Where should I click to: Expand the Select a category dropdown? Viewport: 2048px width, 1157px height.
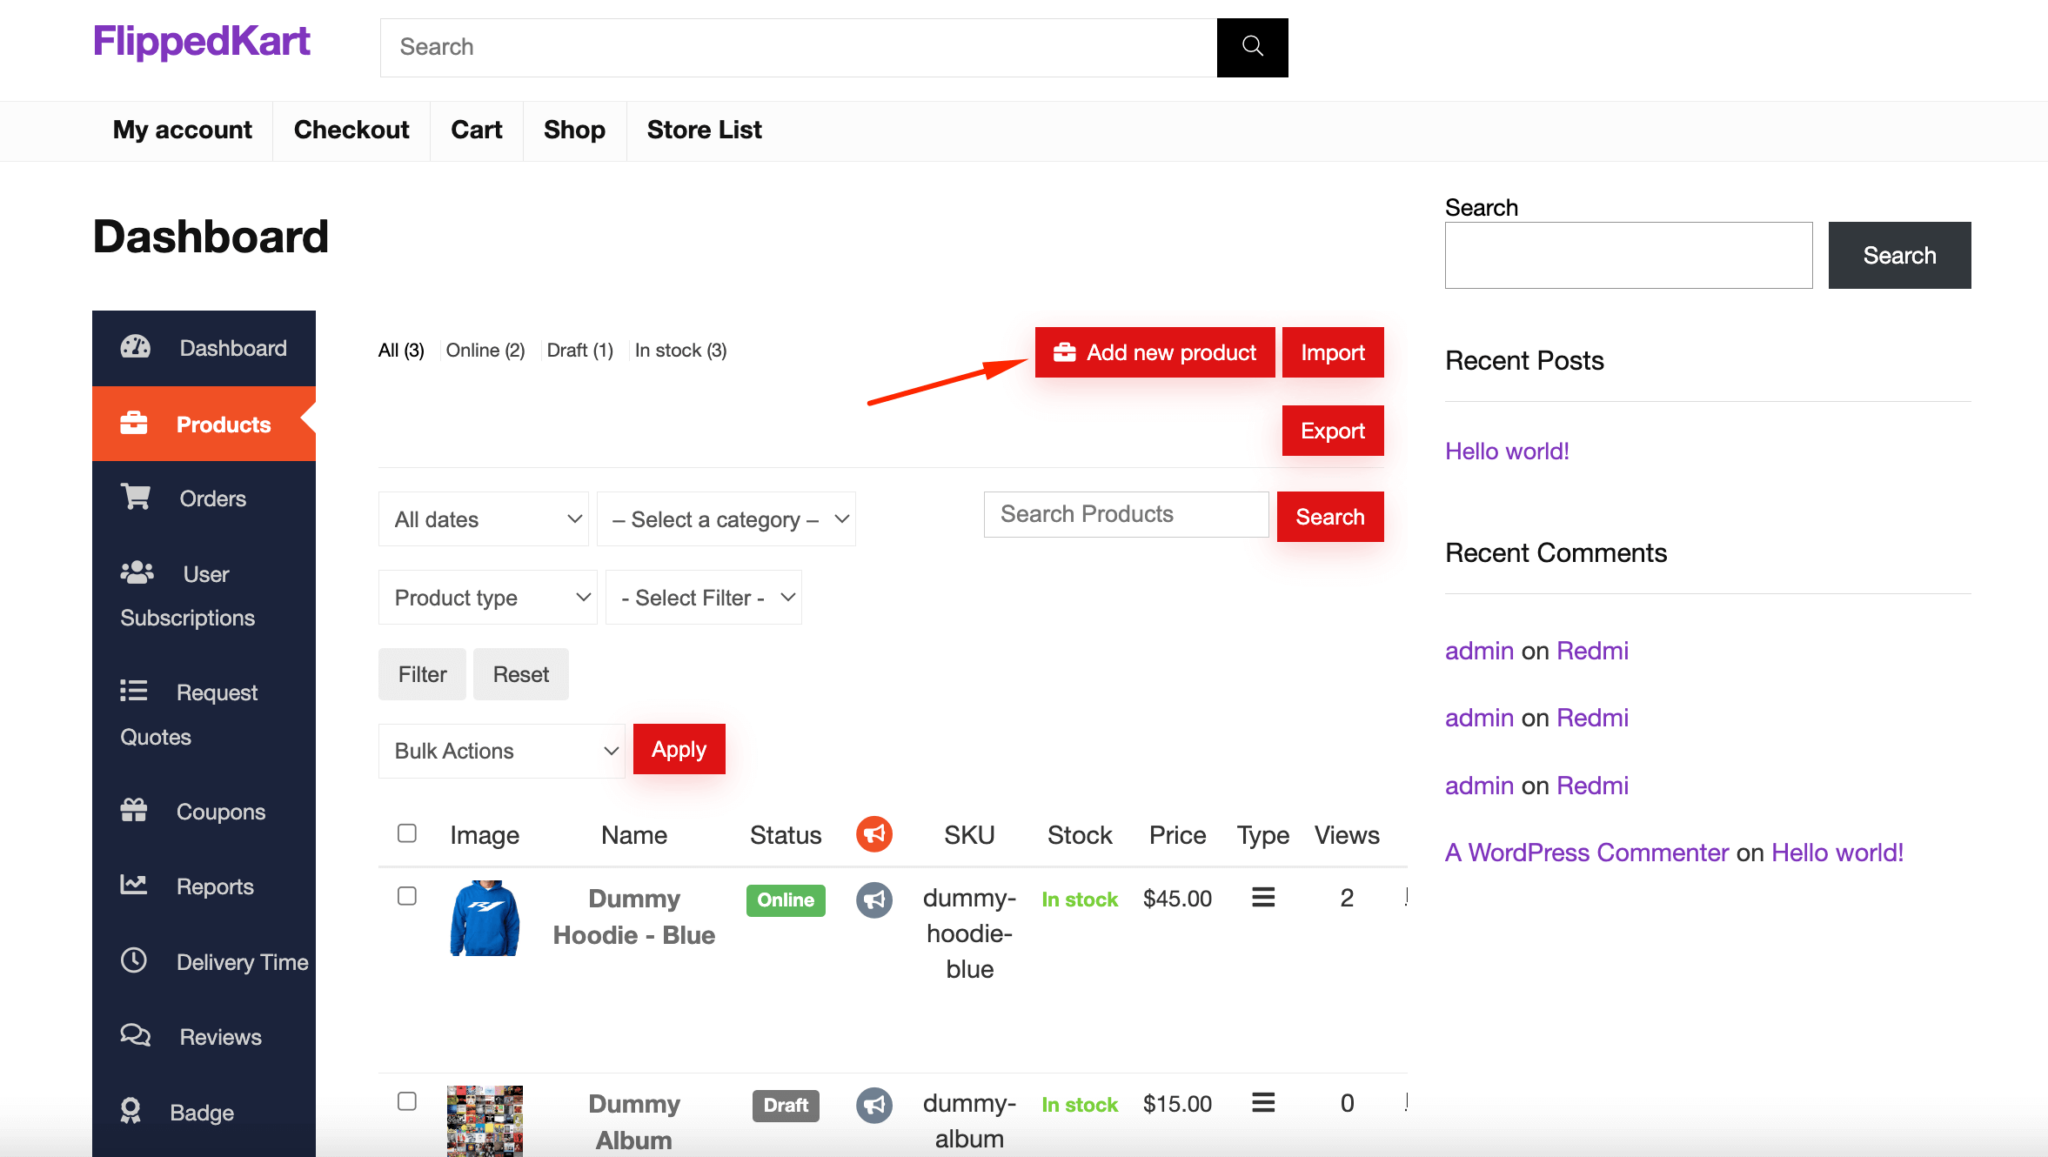(726, 519)
